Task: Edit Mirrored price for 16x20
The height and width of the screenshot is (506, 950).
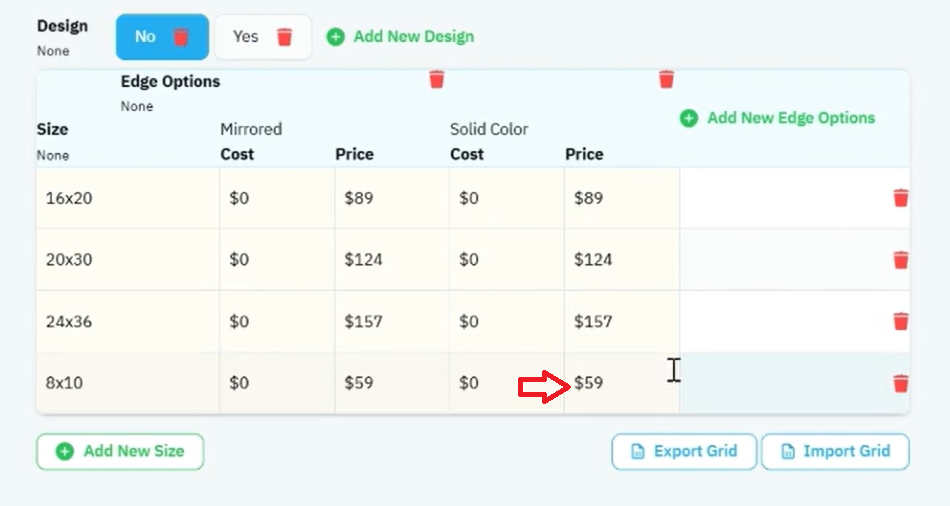Action: [392, 198]
